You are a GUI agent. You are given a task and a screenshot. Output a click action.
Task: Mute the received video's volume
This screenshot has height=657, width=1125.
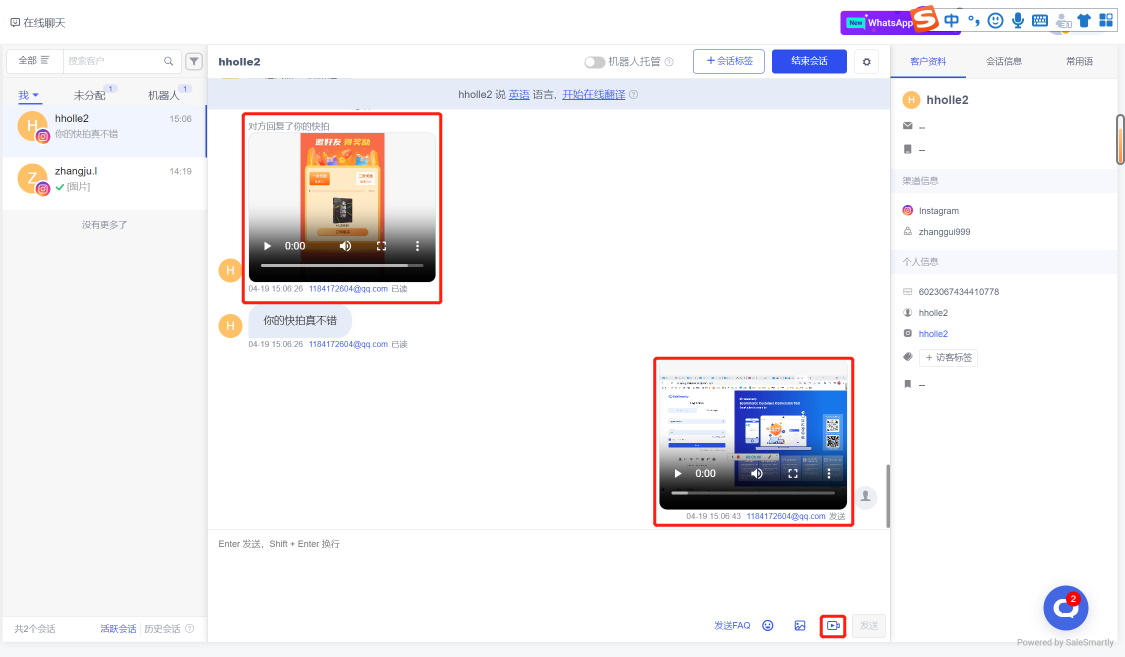345,246
